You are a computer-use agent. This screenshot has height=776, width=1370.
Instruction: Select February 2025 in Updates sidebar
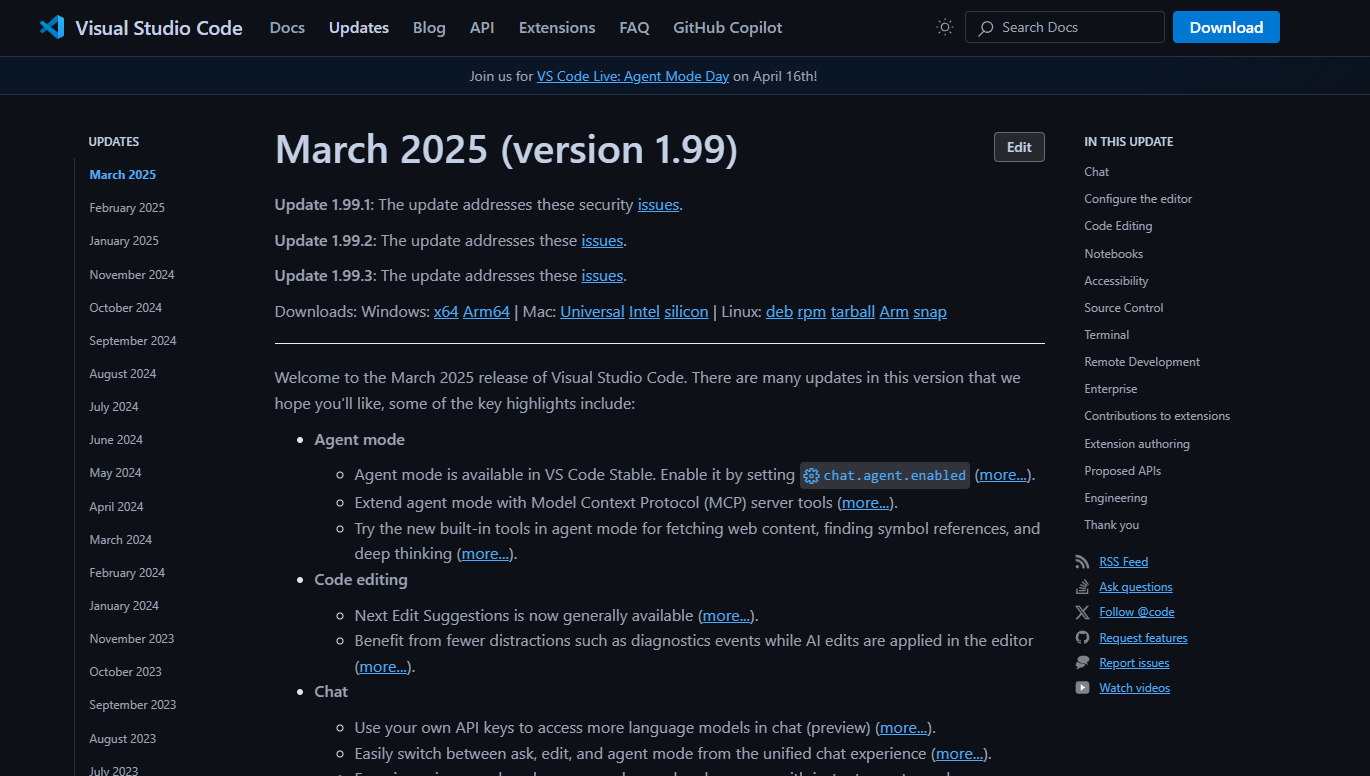point(127,208)
